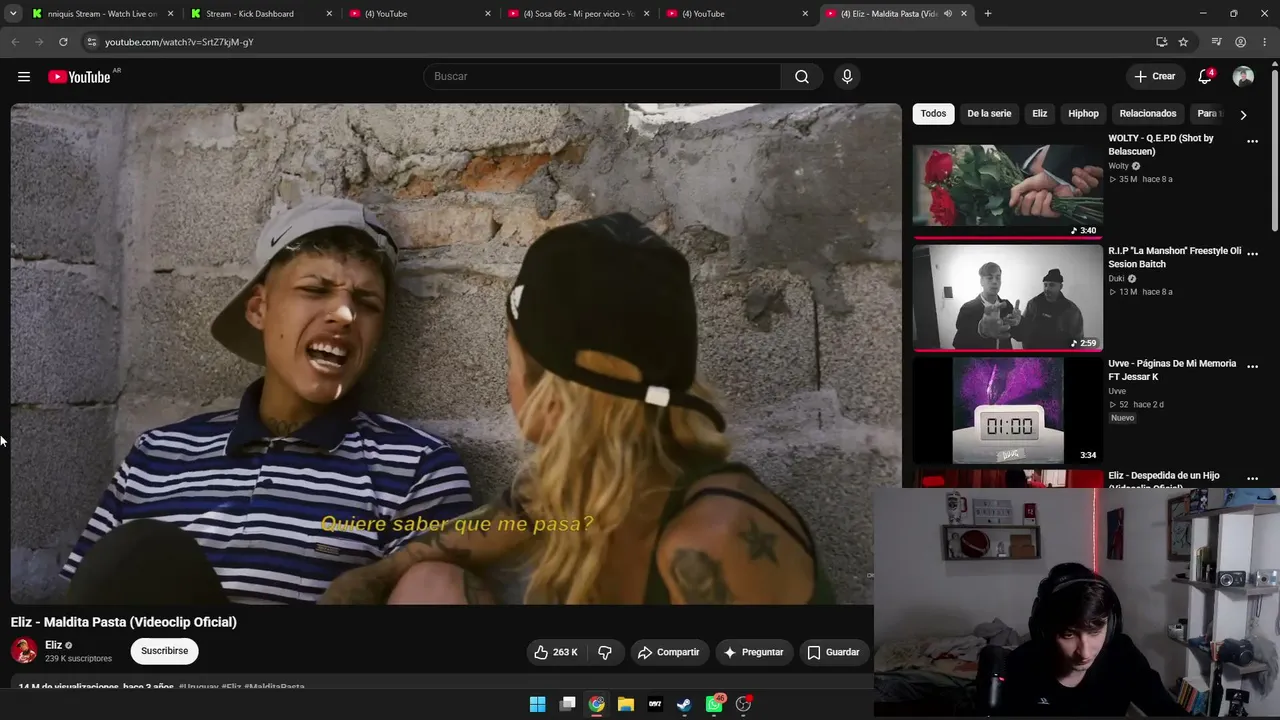Mute the Eliz tab via speaker icon
Viewport: 1280px width, 720px height.
coord(947,14)
